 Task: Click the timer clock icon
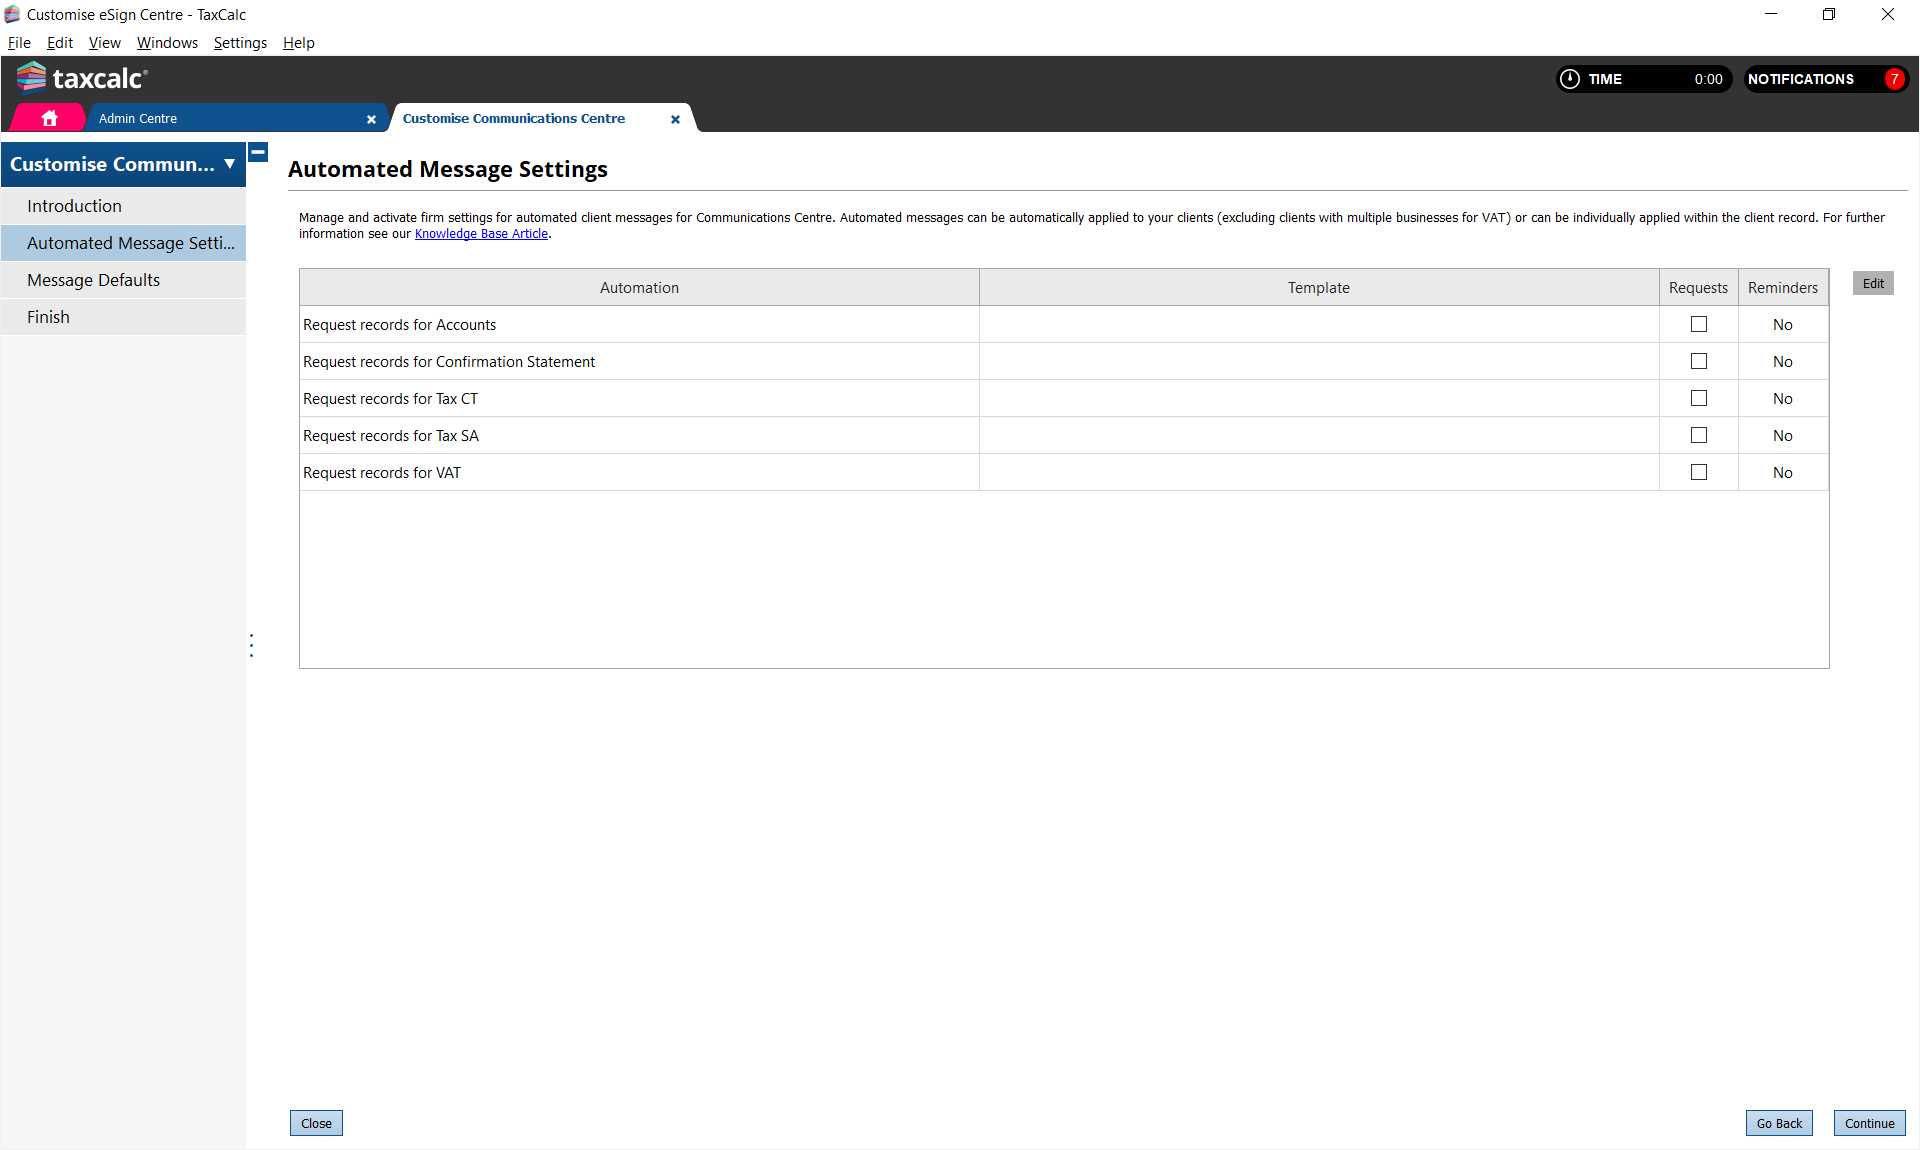(1570, 79)
